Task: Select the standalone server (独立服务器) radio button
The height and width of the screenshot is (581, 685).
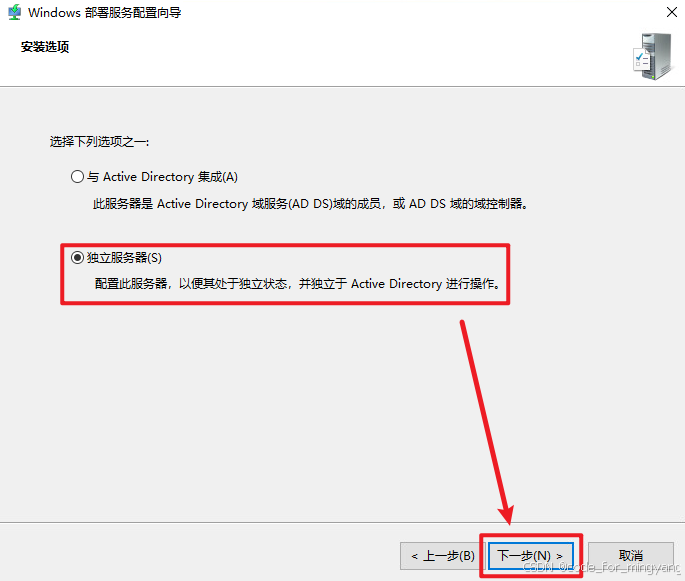Action: 77,258
